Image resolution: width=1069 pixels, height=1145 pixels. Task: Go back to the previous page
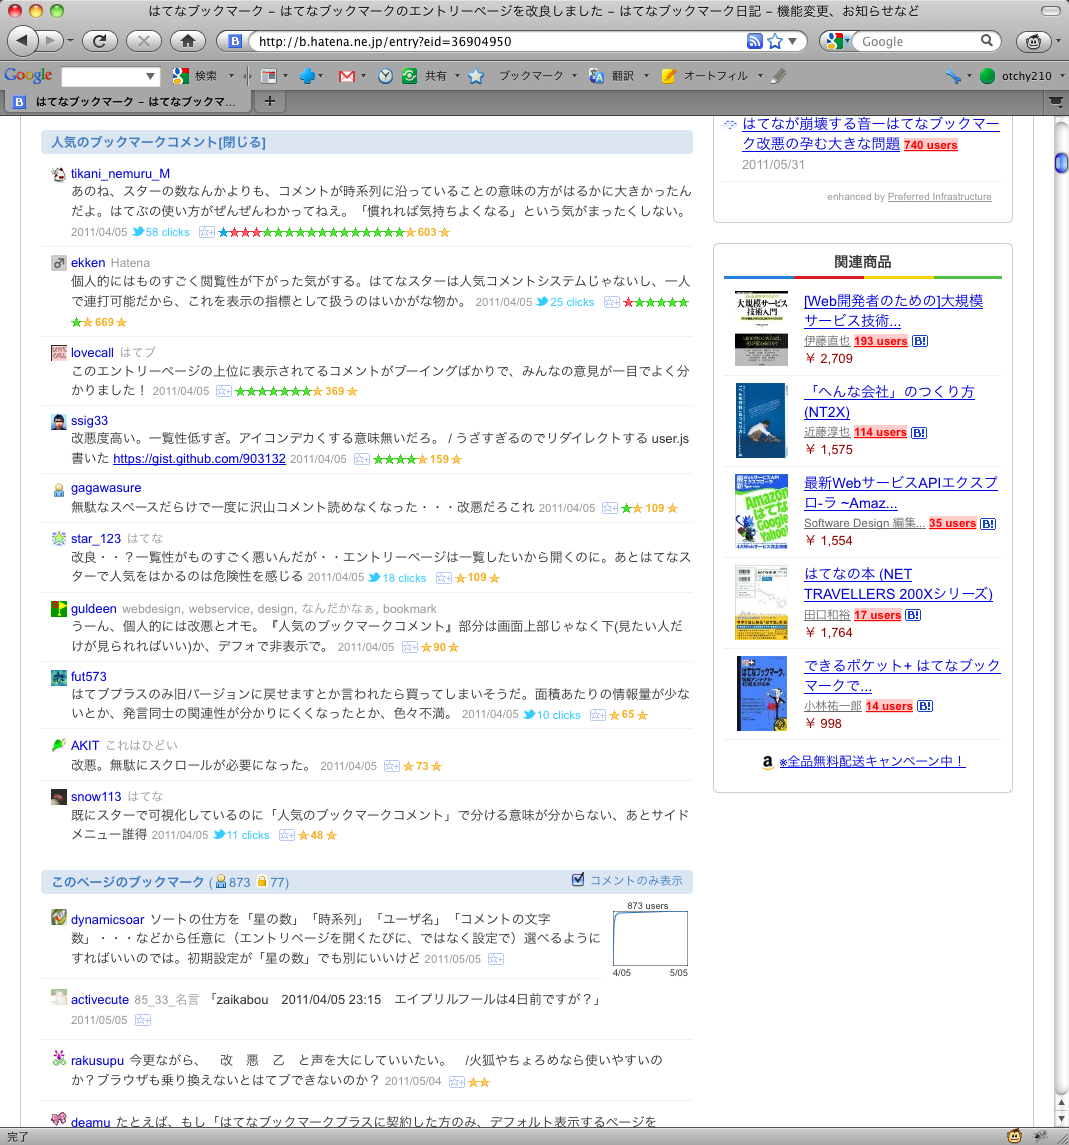coord(22,41)
